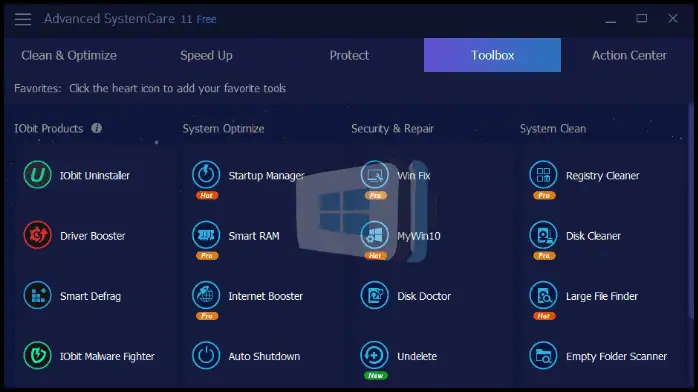Viewport: 698px width, 392px height.
Task: Go to the Action Center tab
Action: 629,55
